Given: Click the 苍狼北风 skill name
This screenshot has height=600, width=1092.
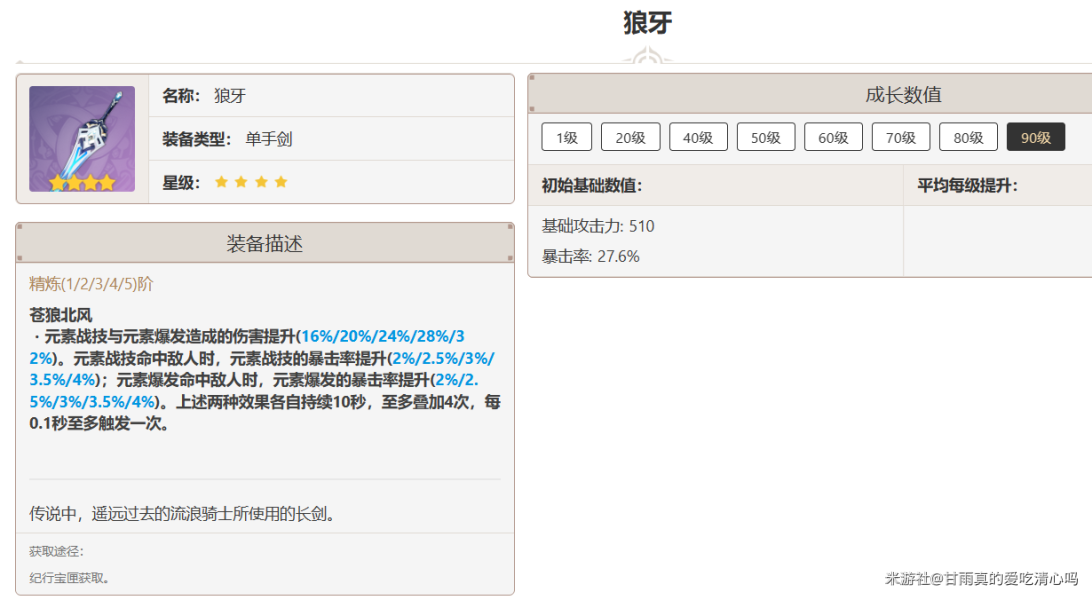Looking at the screenshot, I should click(x=61, y=315).
